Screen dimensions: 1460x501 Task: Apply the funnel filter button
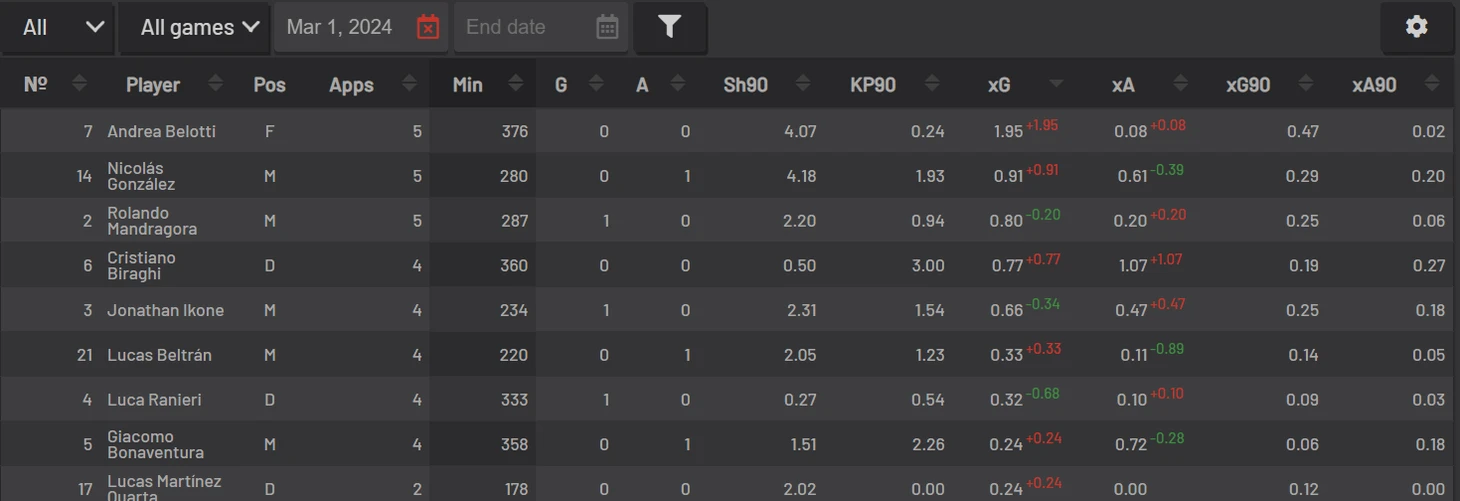670,27
